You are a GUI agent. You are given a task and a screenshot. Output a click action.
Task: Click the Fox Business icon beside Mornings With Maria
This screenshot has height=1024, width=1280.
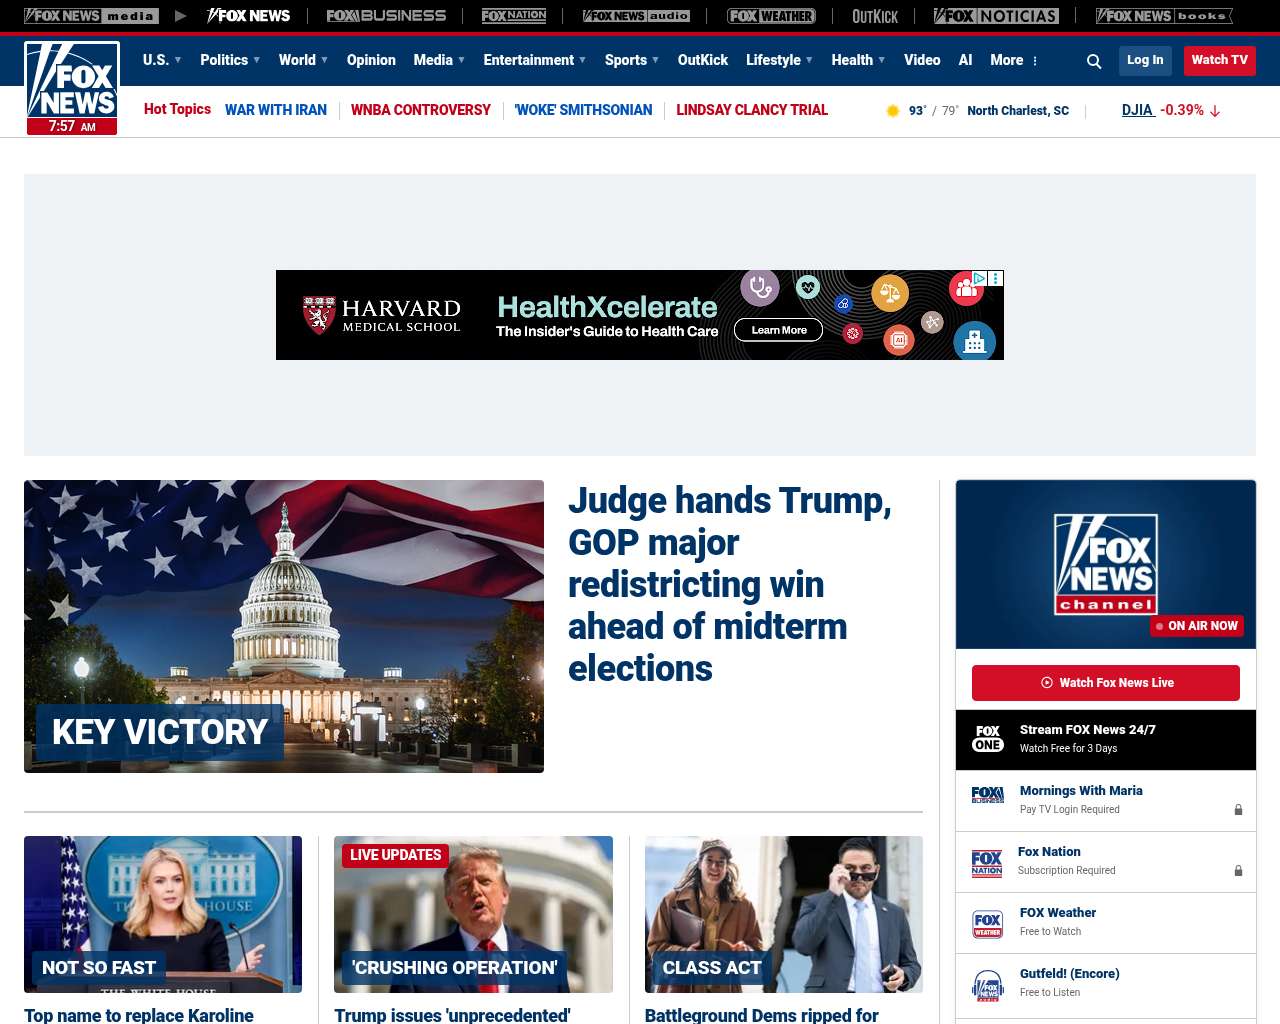pos(988,795)
